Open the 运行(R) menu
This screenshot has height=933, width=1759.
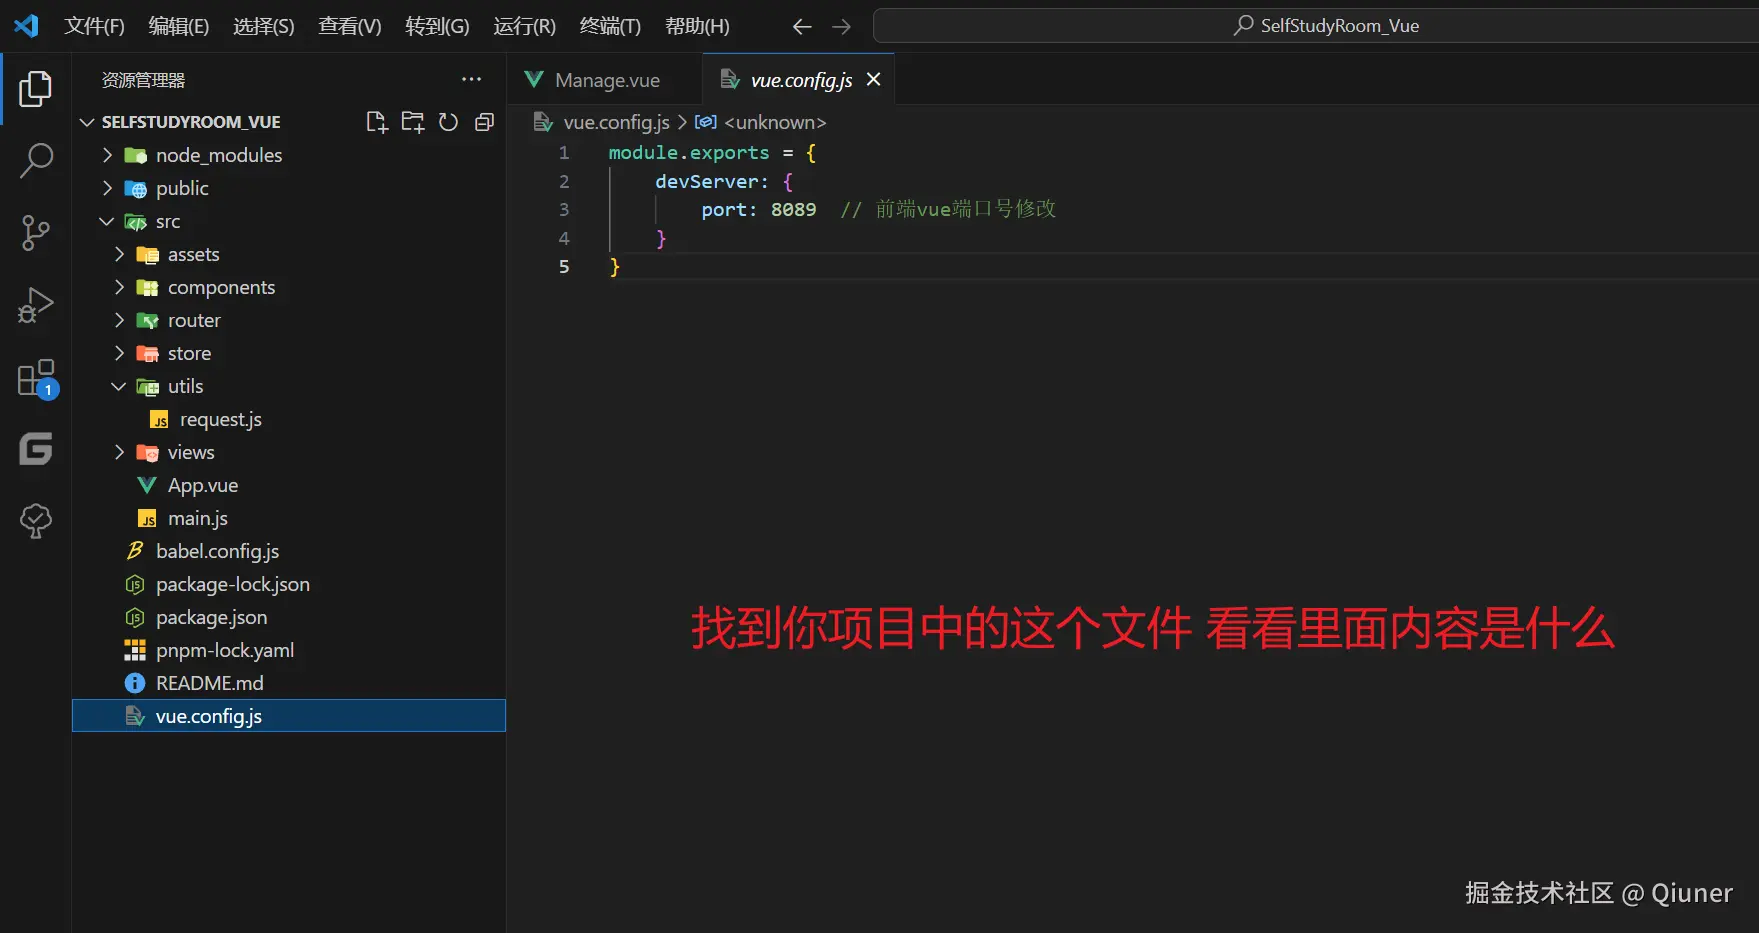pos(524,26)
